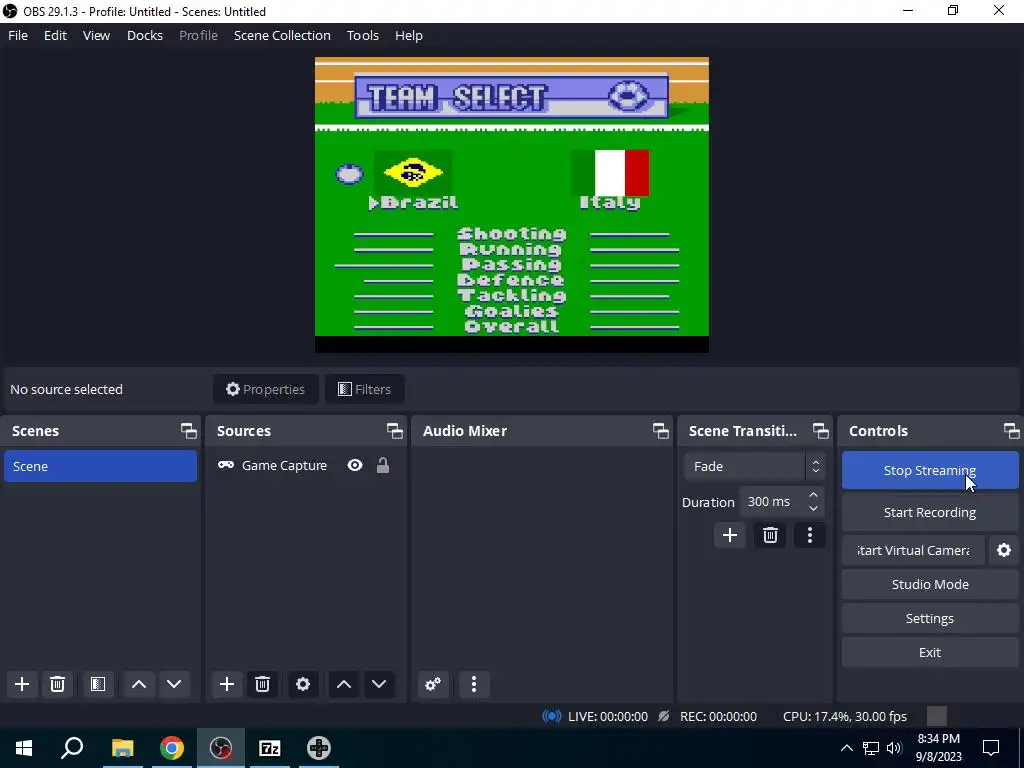Open 7-Zip from the taskbar
Screen dimensions: 1024x768
pyautogui.click(x=270, y=748)
